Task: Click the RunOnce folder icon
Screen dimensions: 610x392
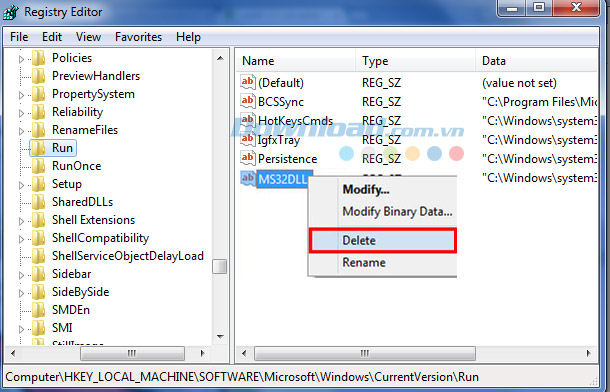Action: [x=39, y=166]
